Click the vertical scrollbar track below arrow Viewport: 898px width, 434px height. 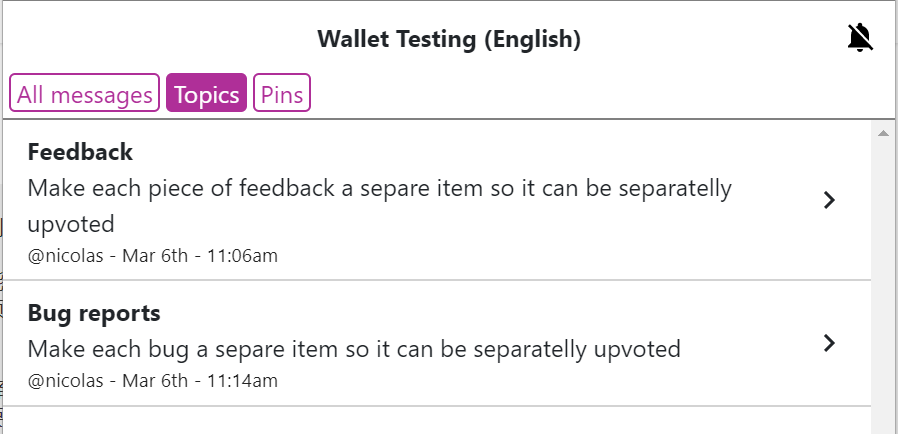[x=883, y=286]
